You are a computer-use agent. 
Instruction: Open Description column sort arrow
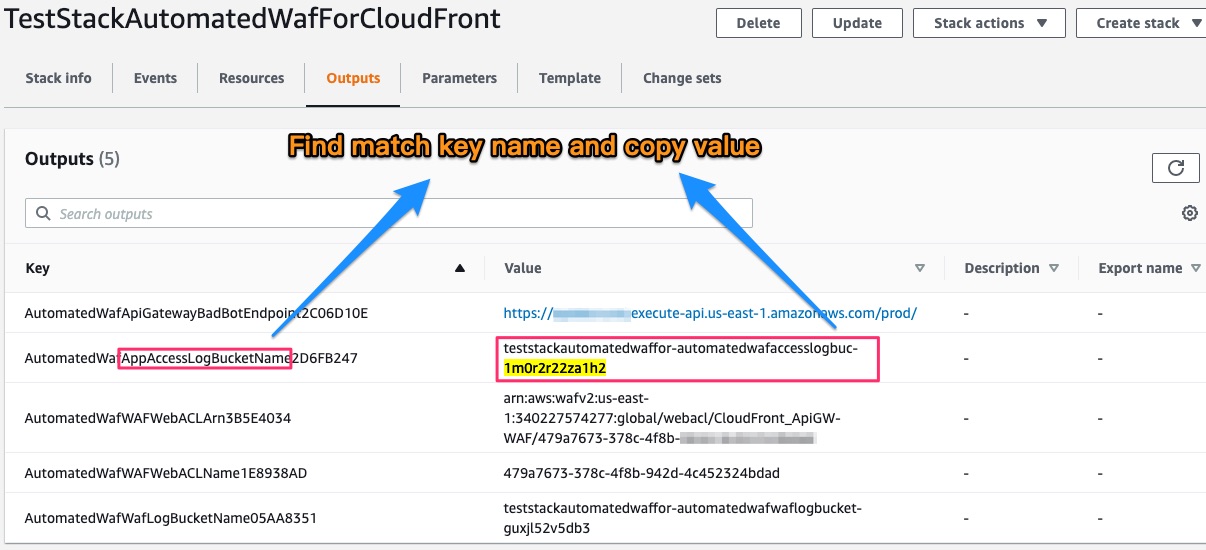1054,268
